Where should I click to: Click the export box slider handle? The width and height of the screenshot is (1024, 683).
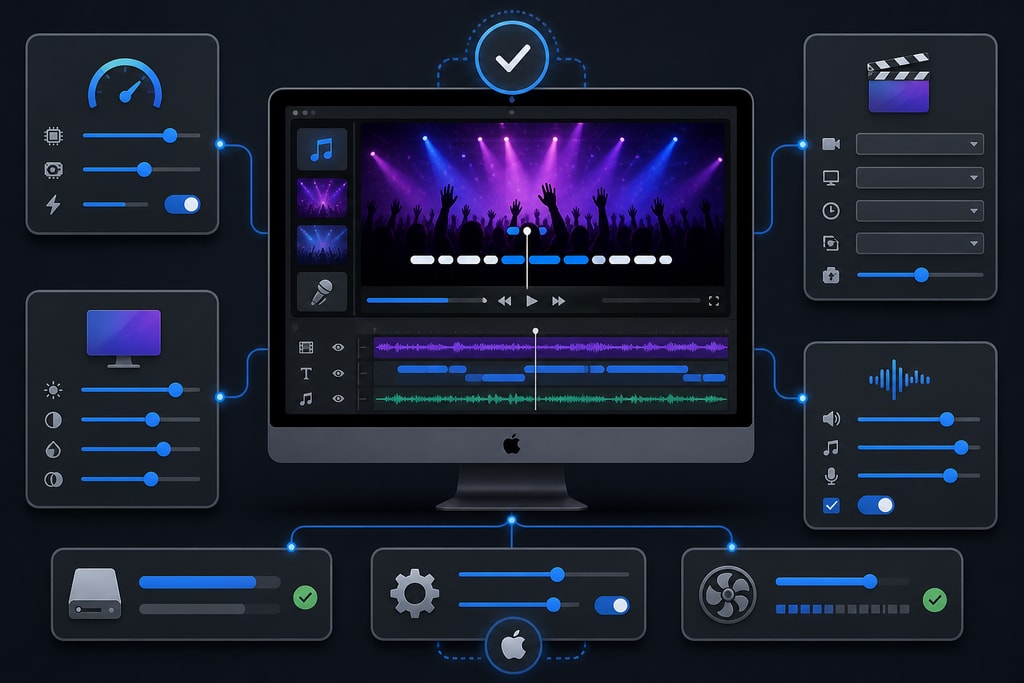921,275
